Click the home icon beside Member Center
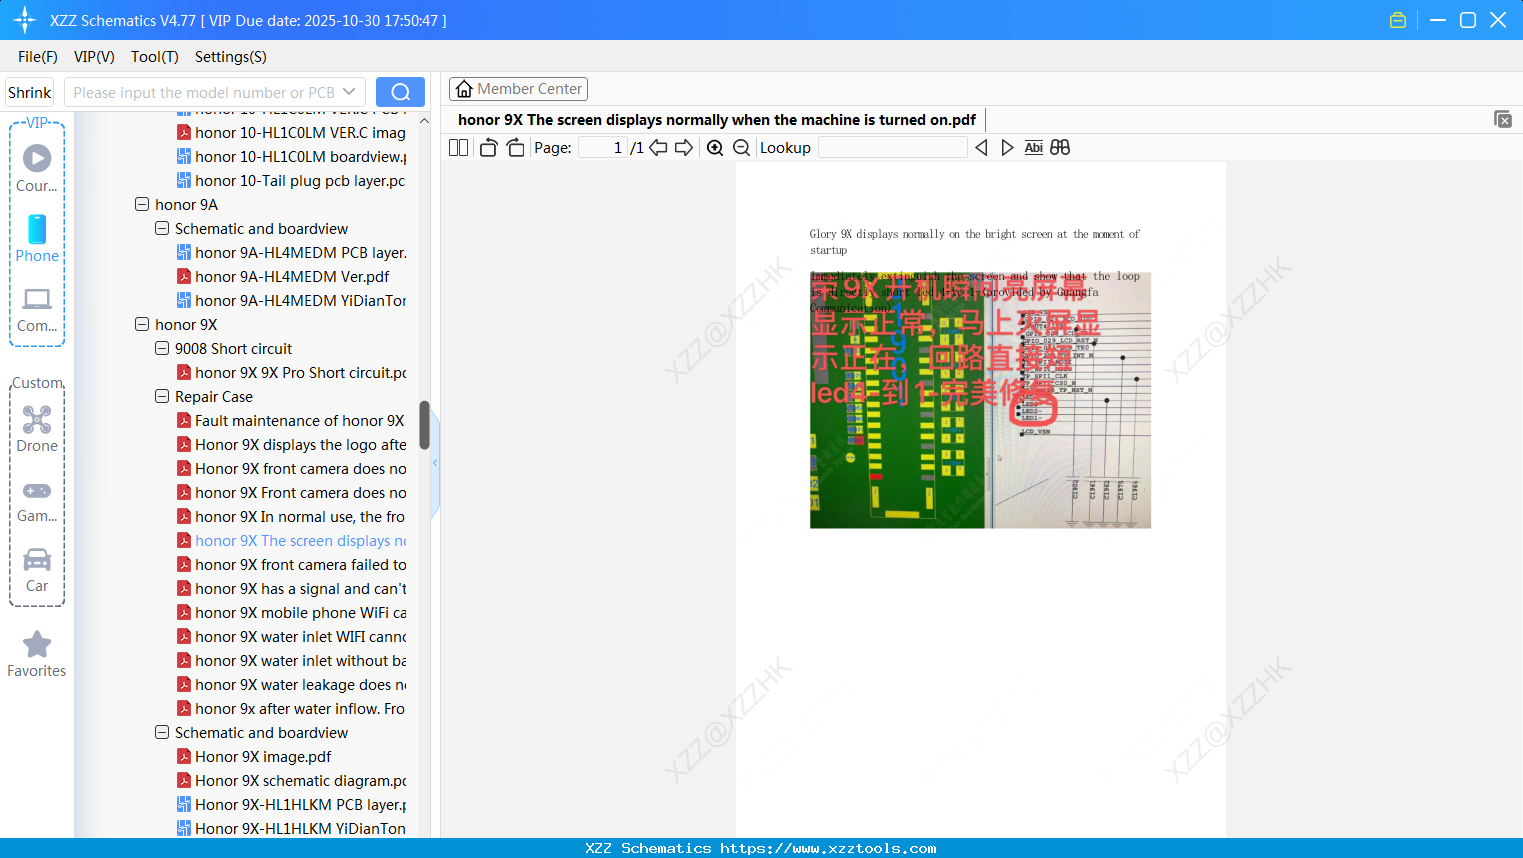Viewport: 1523px width, 858px height. tap(464, 89)
